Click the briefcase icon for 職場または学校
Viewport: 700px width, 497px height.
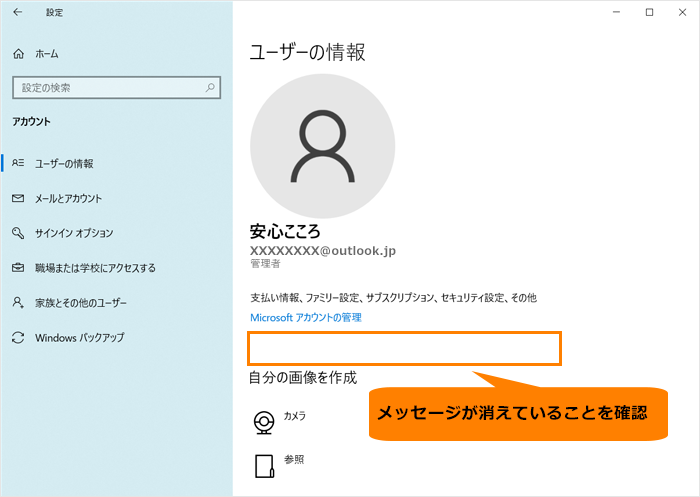click(x=18, y=267)
